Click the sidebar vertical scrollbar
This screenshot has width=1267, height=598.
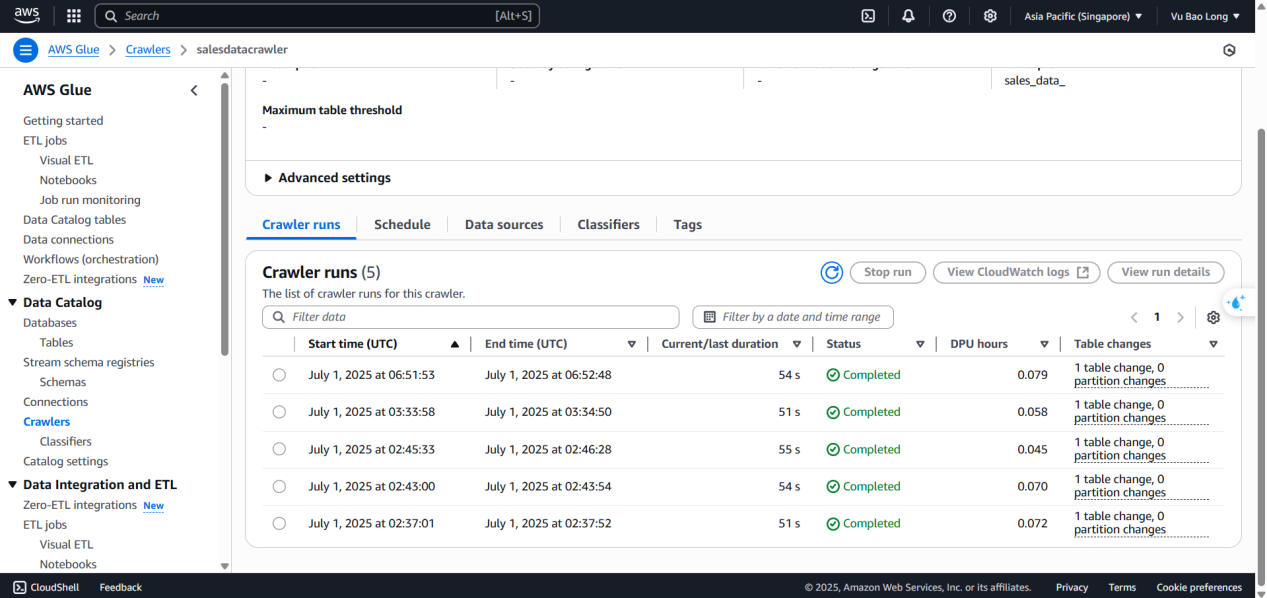(225, 220)
